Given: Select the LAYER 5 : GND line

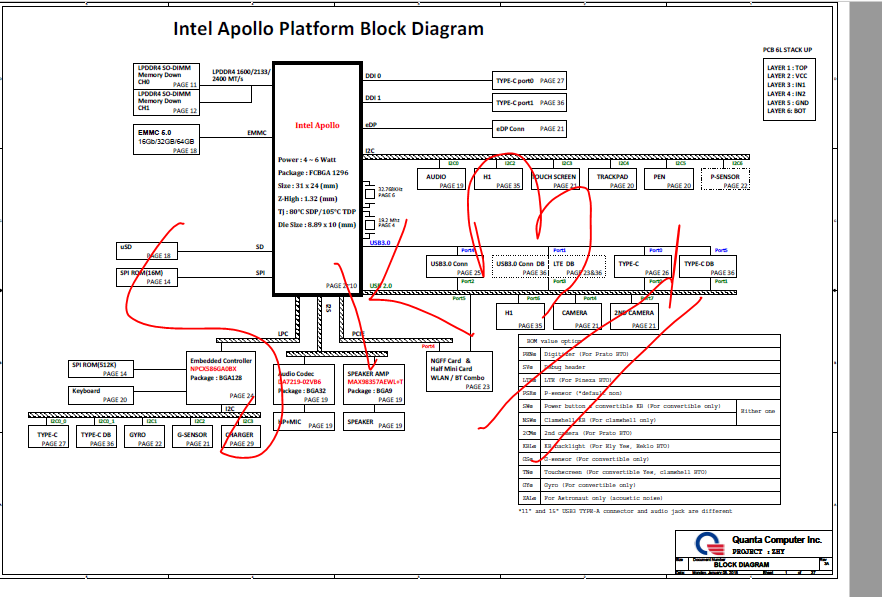Looking at the screenshot, I should [x=788, y=103].
